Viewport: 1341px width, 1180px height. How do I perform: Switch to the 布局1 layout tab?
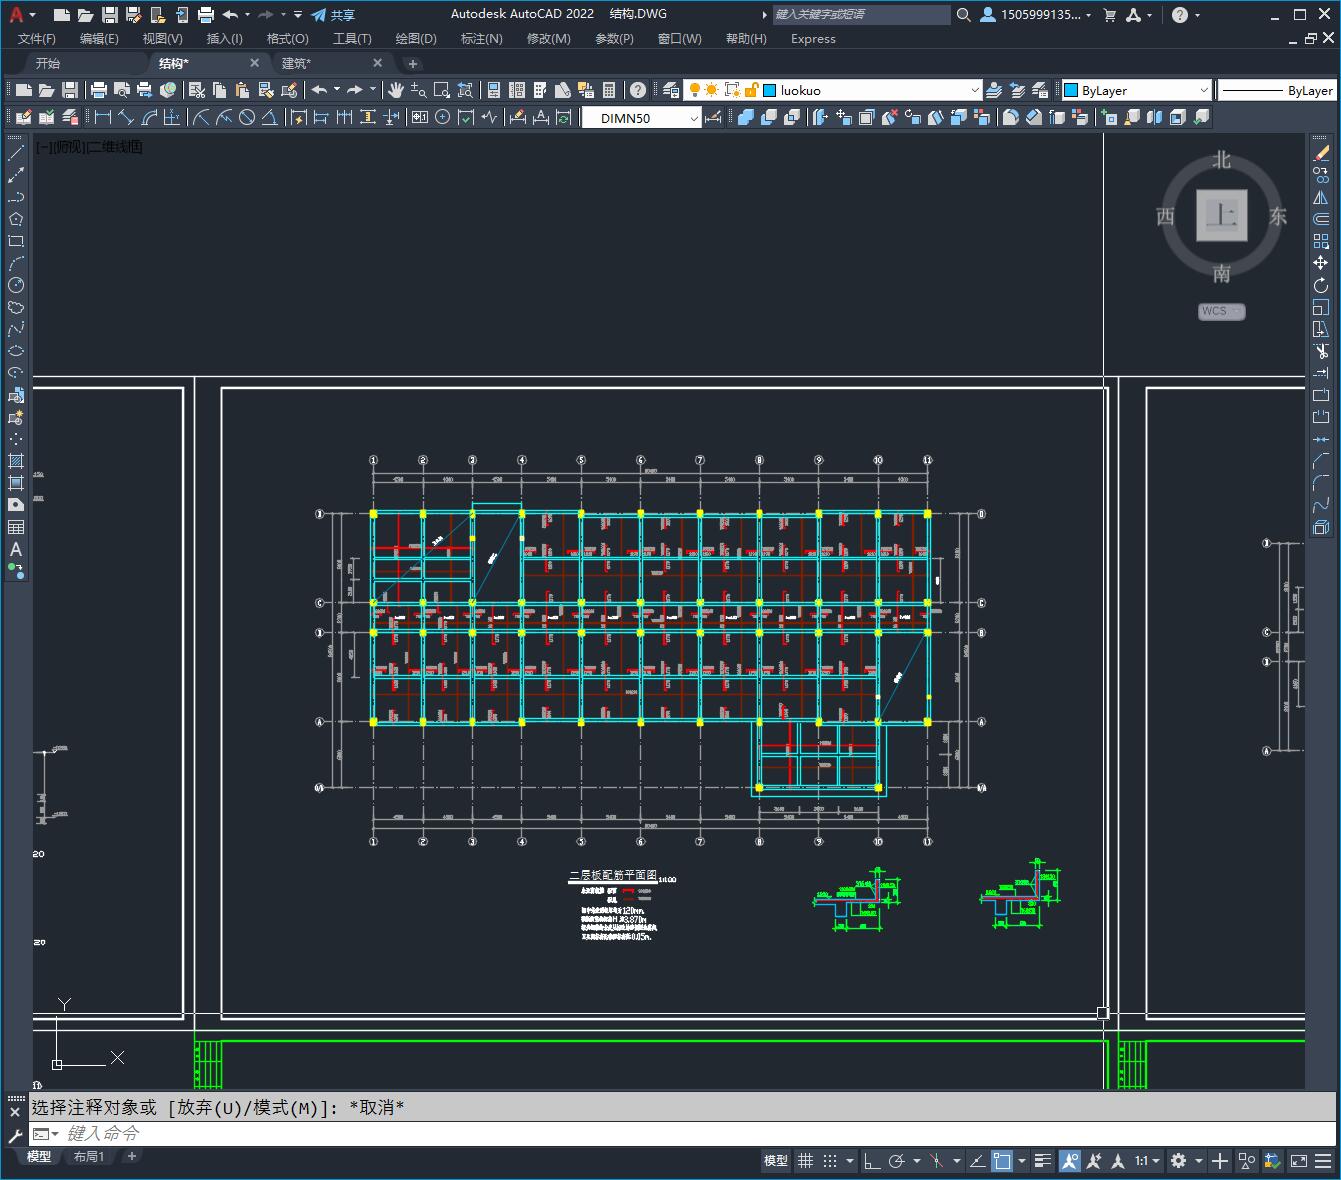coord(89,1156)
